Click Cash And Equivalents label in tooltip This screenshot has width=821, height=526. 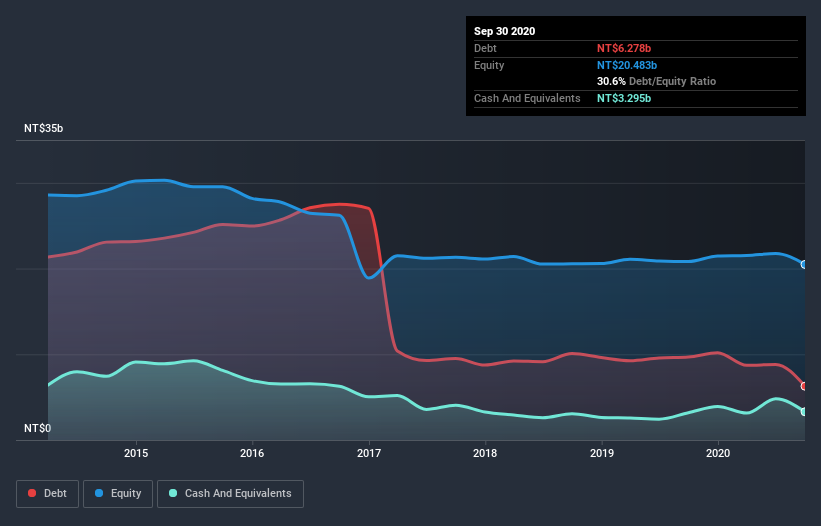[527, 98]
